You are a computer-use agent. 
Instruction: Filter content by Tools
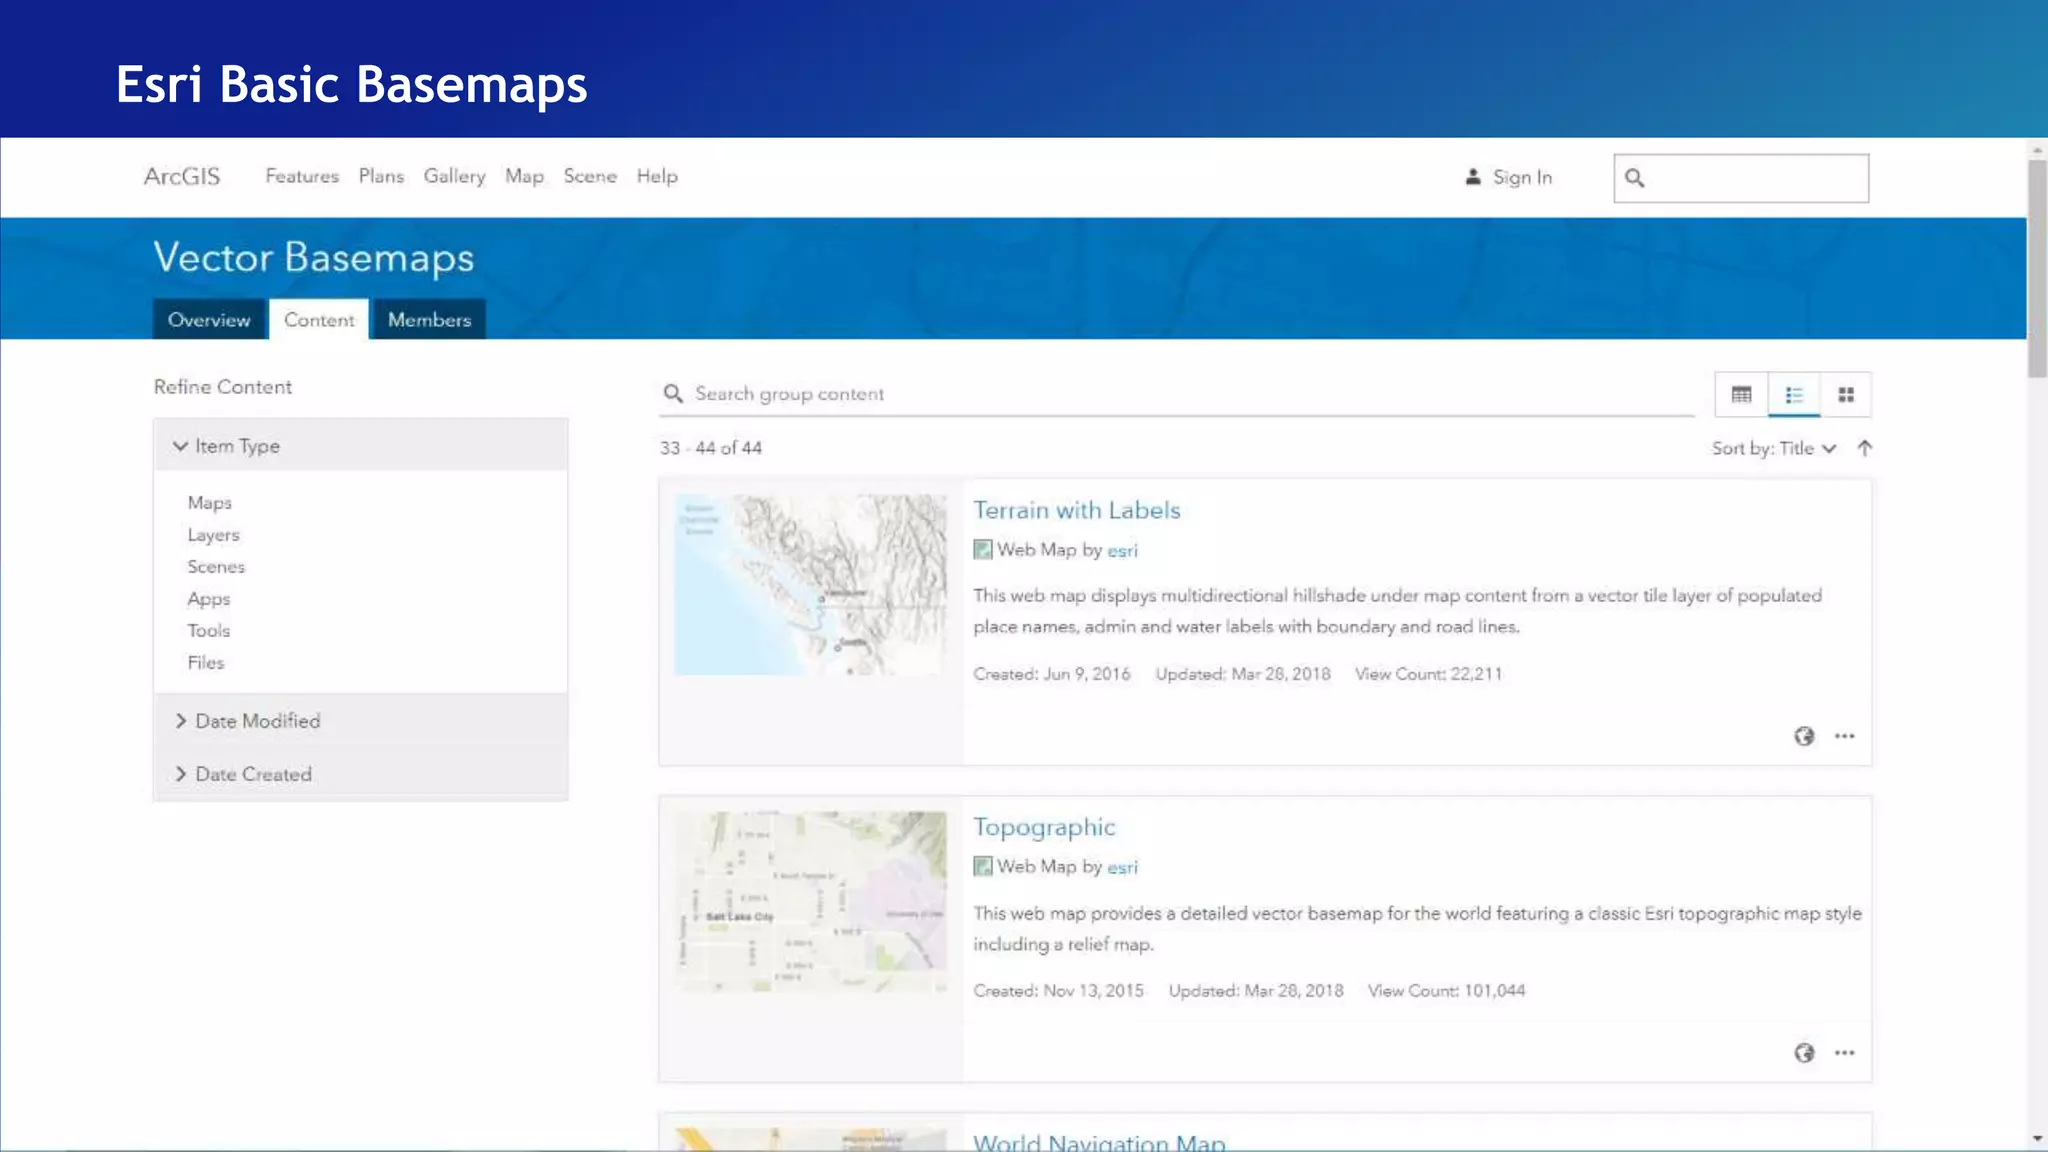click(208, 631)
